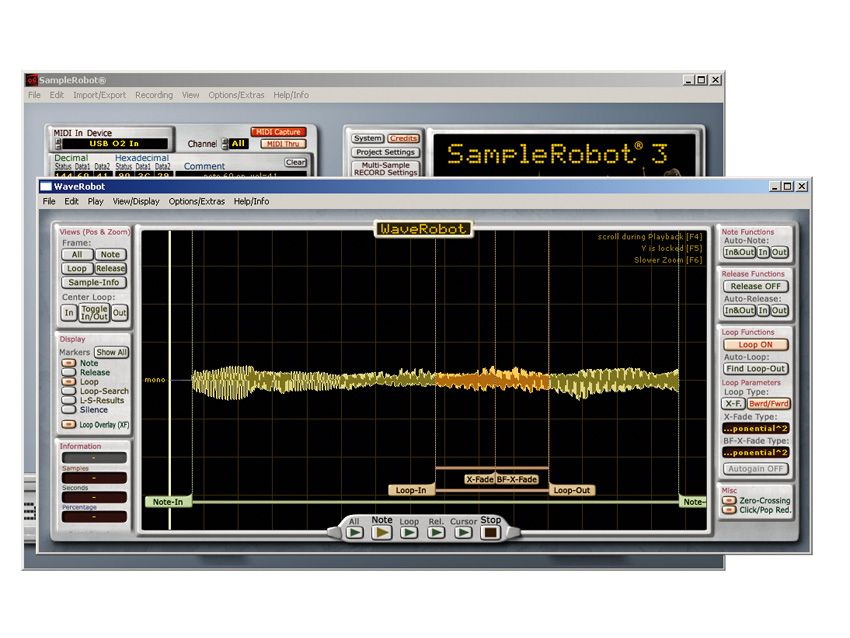850x638 pixels.
Task: Toggle the Loop marker display
Action: (68, 382)
